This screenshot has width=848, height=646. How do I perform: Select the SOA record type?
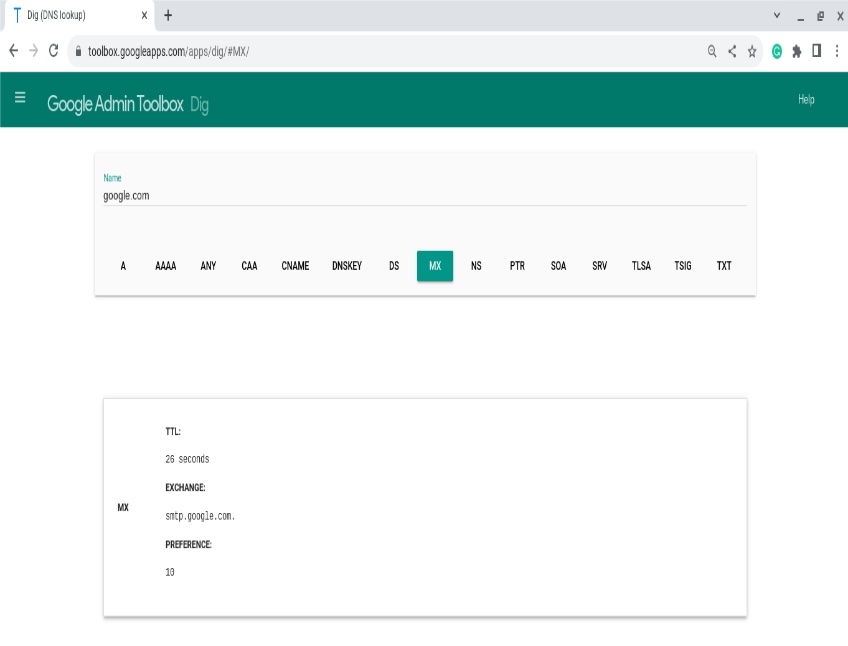[558, 266]
